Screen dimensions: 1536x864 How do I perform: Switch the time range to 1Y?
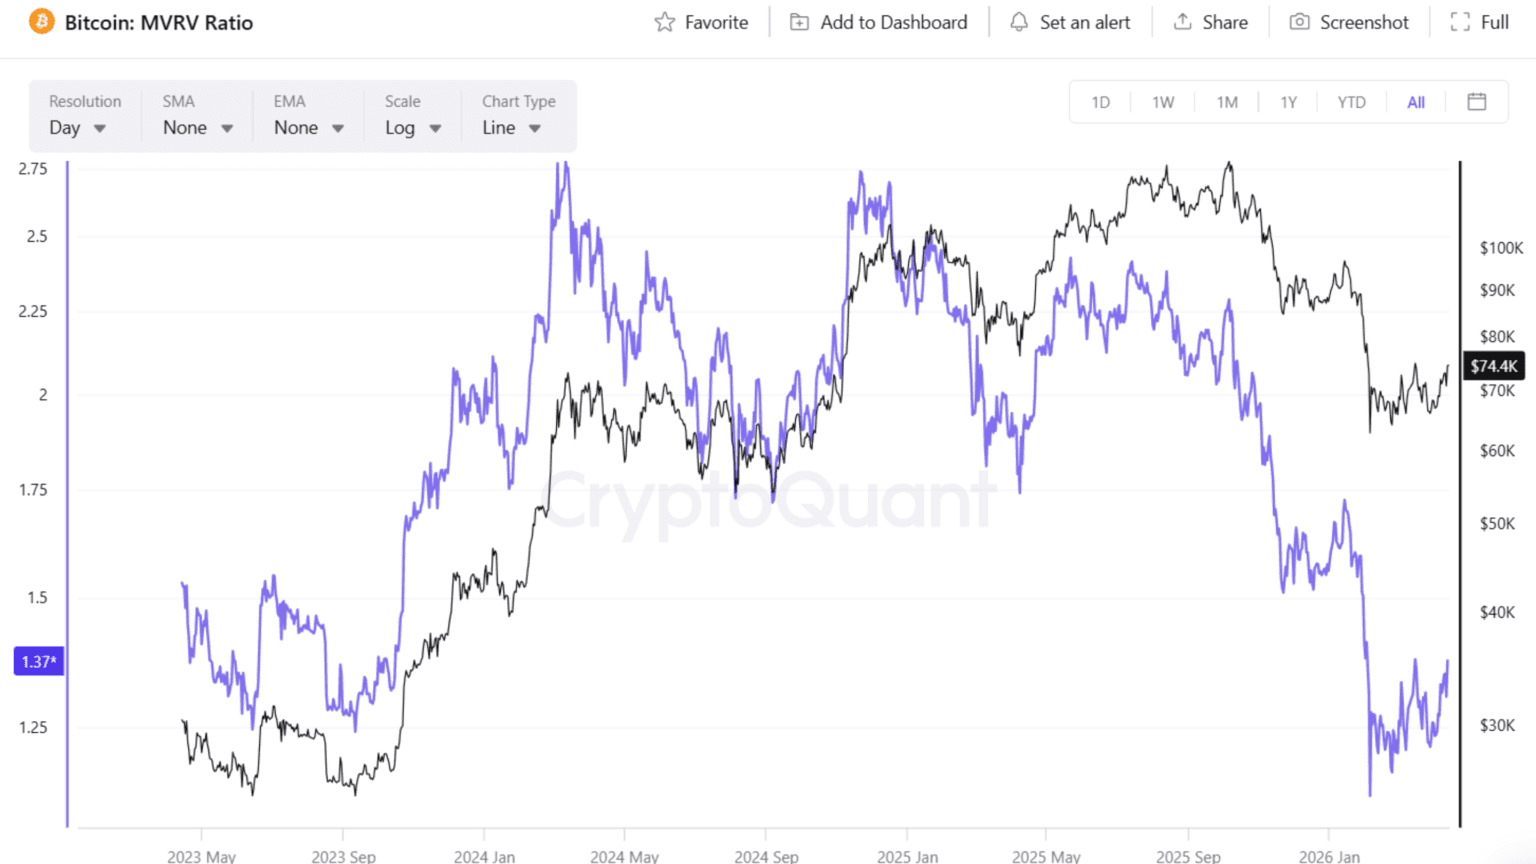1288,102
